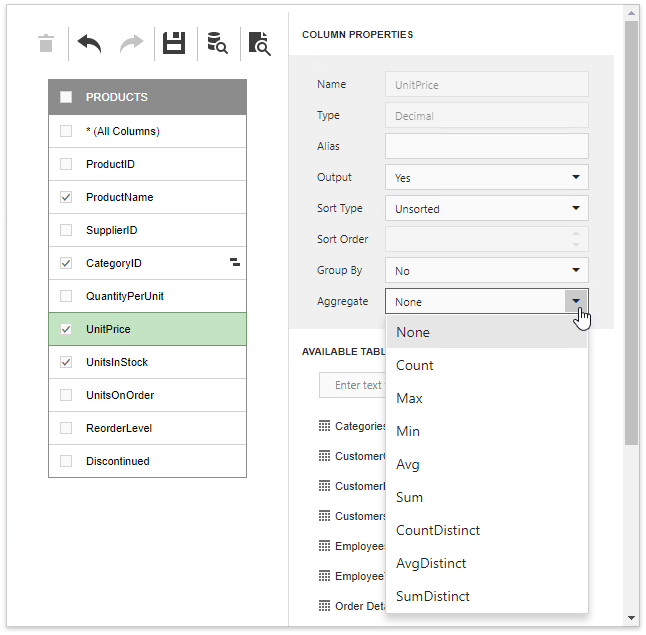Uncheck the UnitsInStock checkbox
This screenshot has height=635, width=646.
tap(66, 362)
